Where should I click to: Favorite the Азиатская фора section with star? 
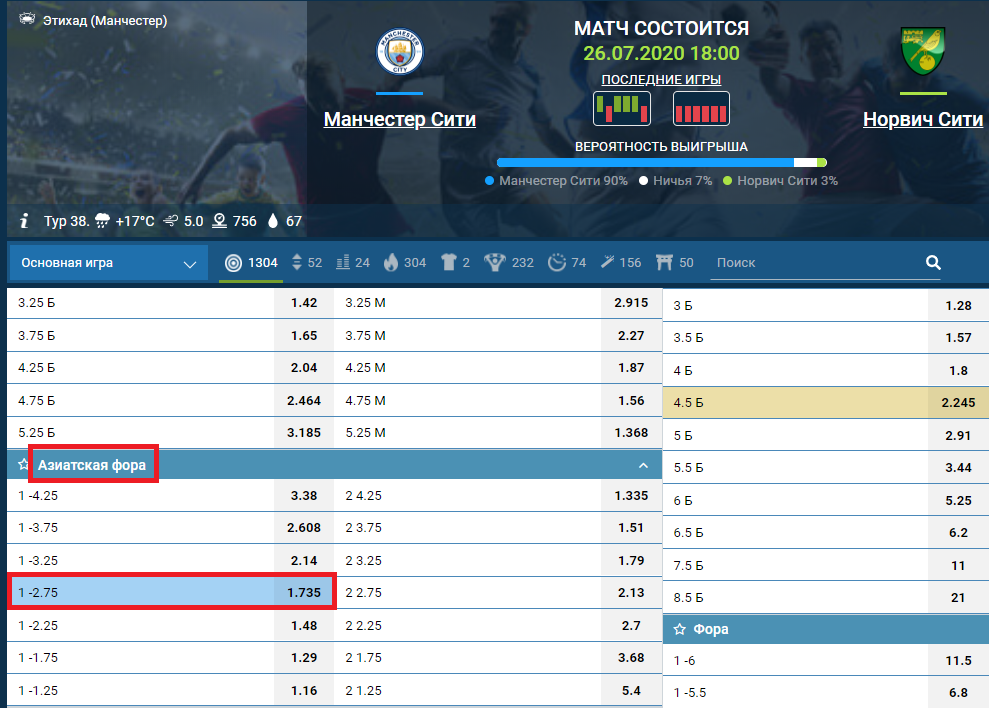(23, 465)
